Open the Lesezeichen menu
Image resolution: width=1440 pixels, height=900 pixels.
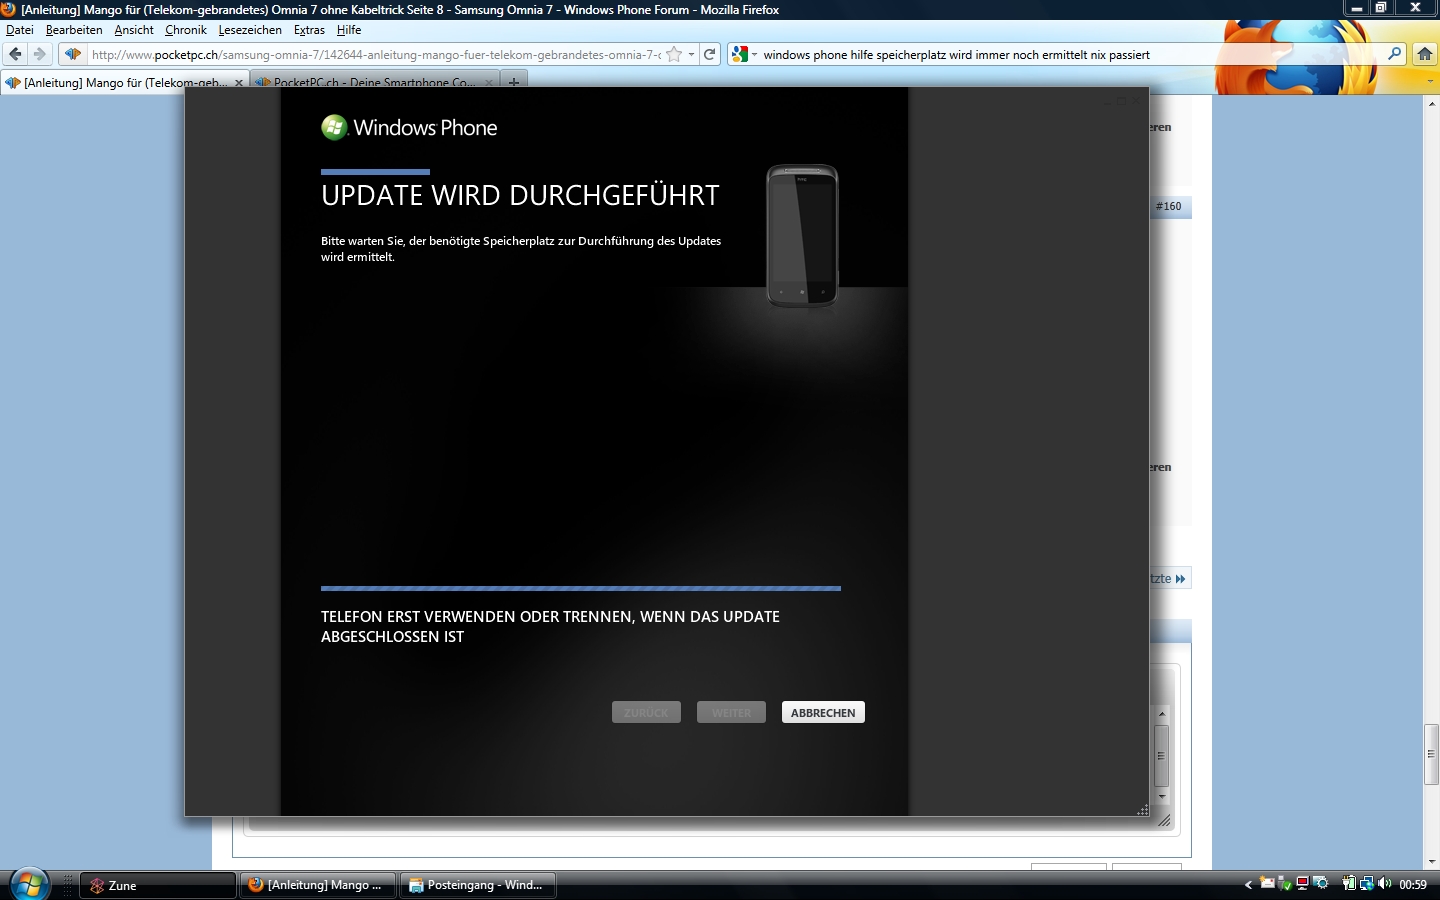pyautogui.click(x=250, y=30)
